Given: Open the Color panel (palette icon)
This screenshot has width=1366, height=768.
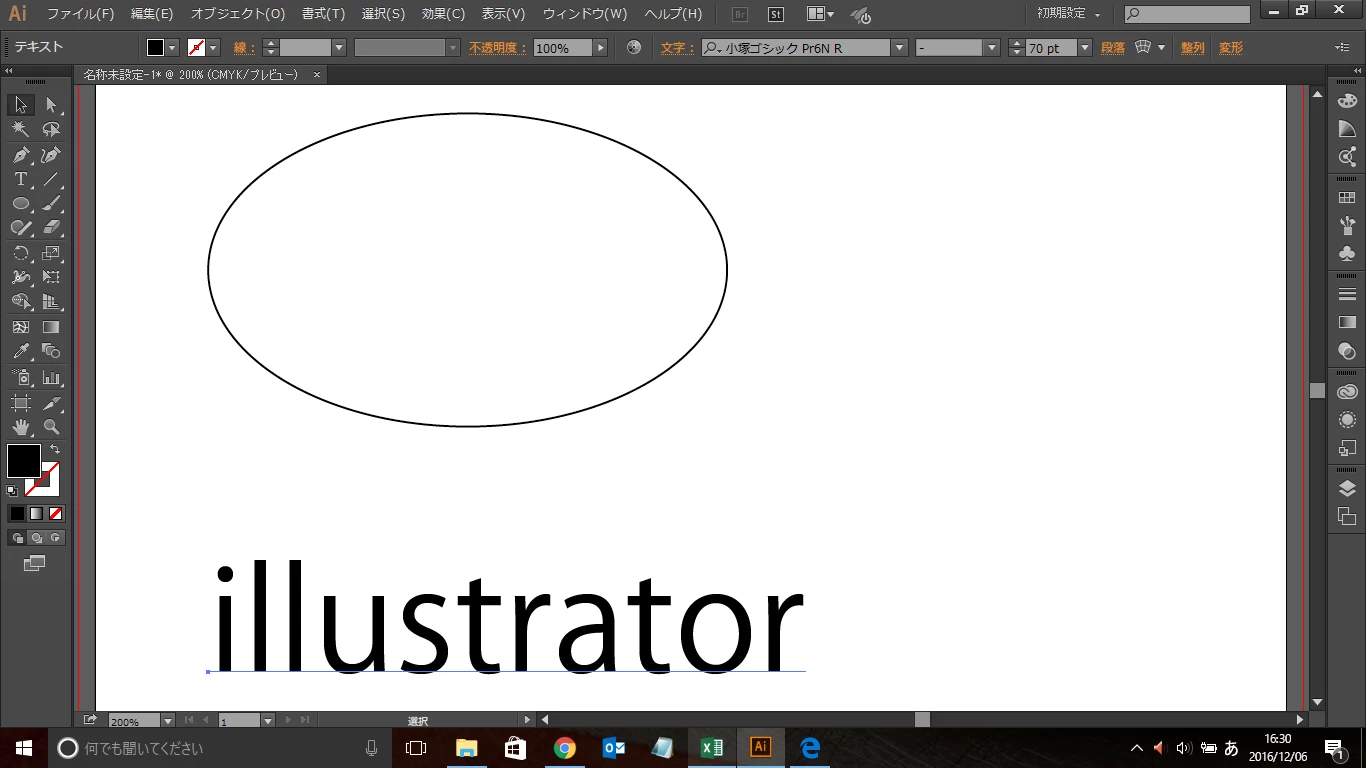Looking at the screenshot, I should pyautogui.click(x=1347, y=101).
